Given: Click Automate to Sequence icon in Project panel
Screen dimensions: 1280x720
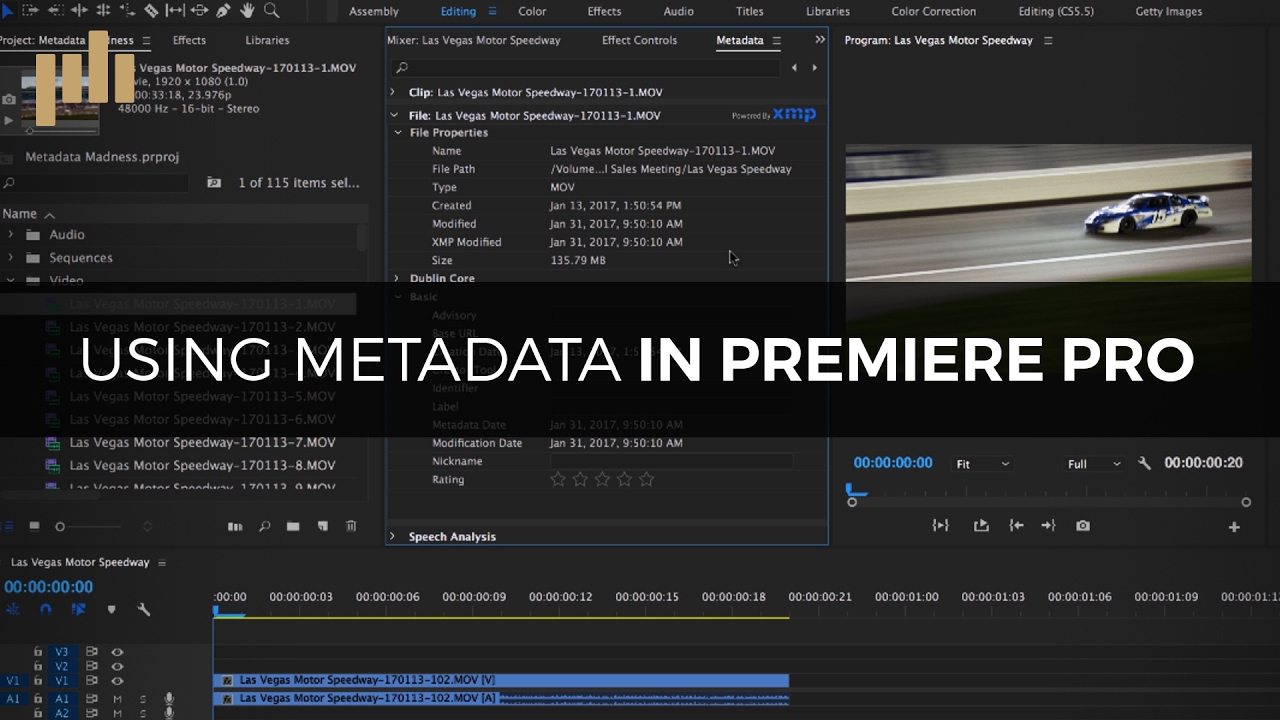Looking at the screenshot, I should tap(235, 526).
